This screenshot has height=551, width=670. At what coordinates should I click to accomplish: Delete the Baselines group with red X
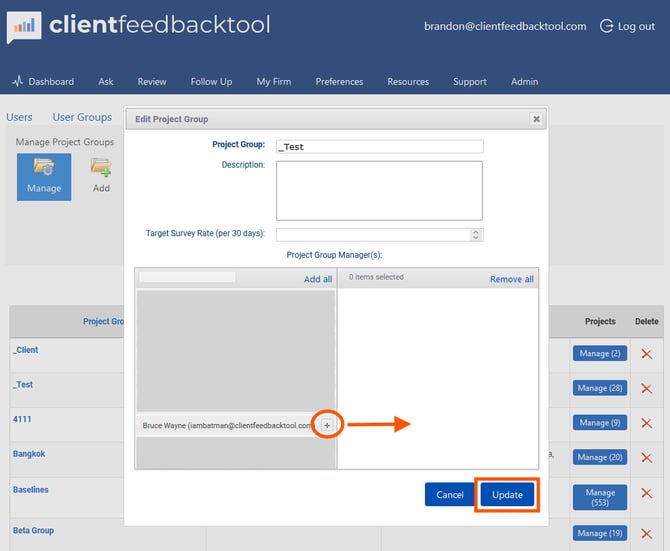[646, 493]
